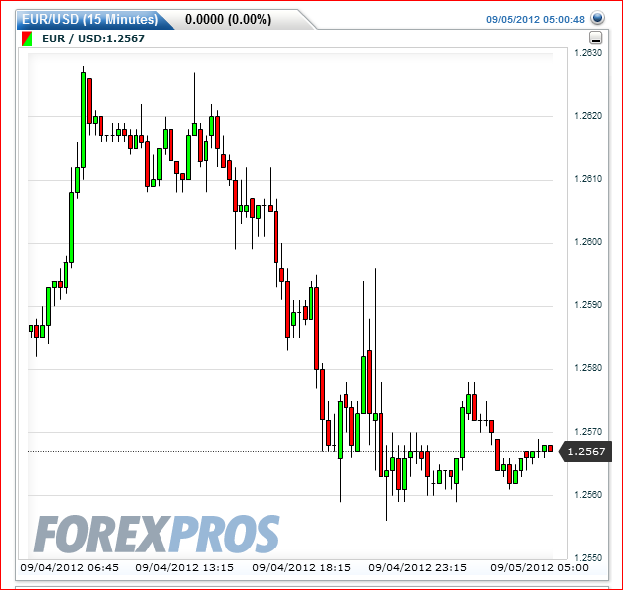Collapse chart with the minimize box icon
The height and width of the screenshot is (590, 623).
(x=595, y=38)
